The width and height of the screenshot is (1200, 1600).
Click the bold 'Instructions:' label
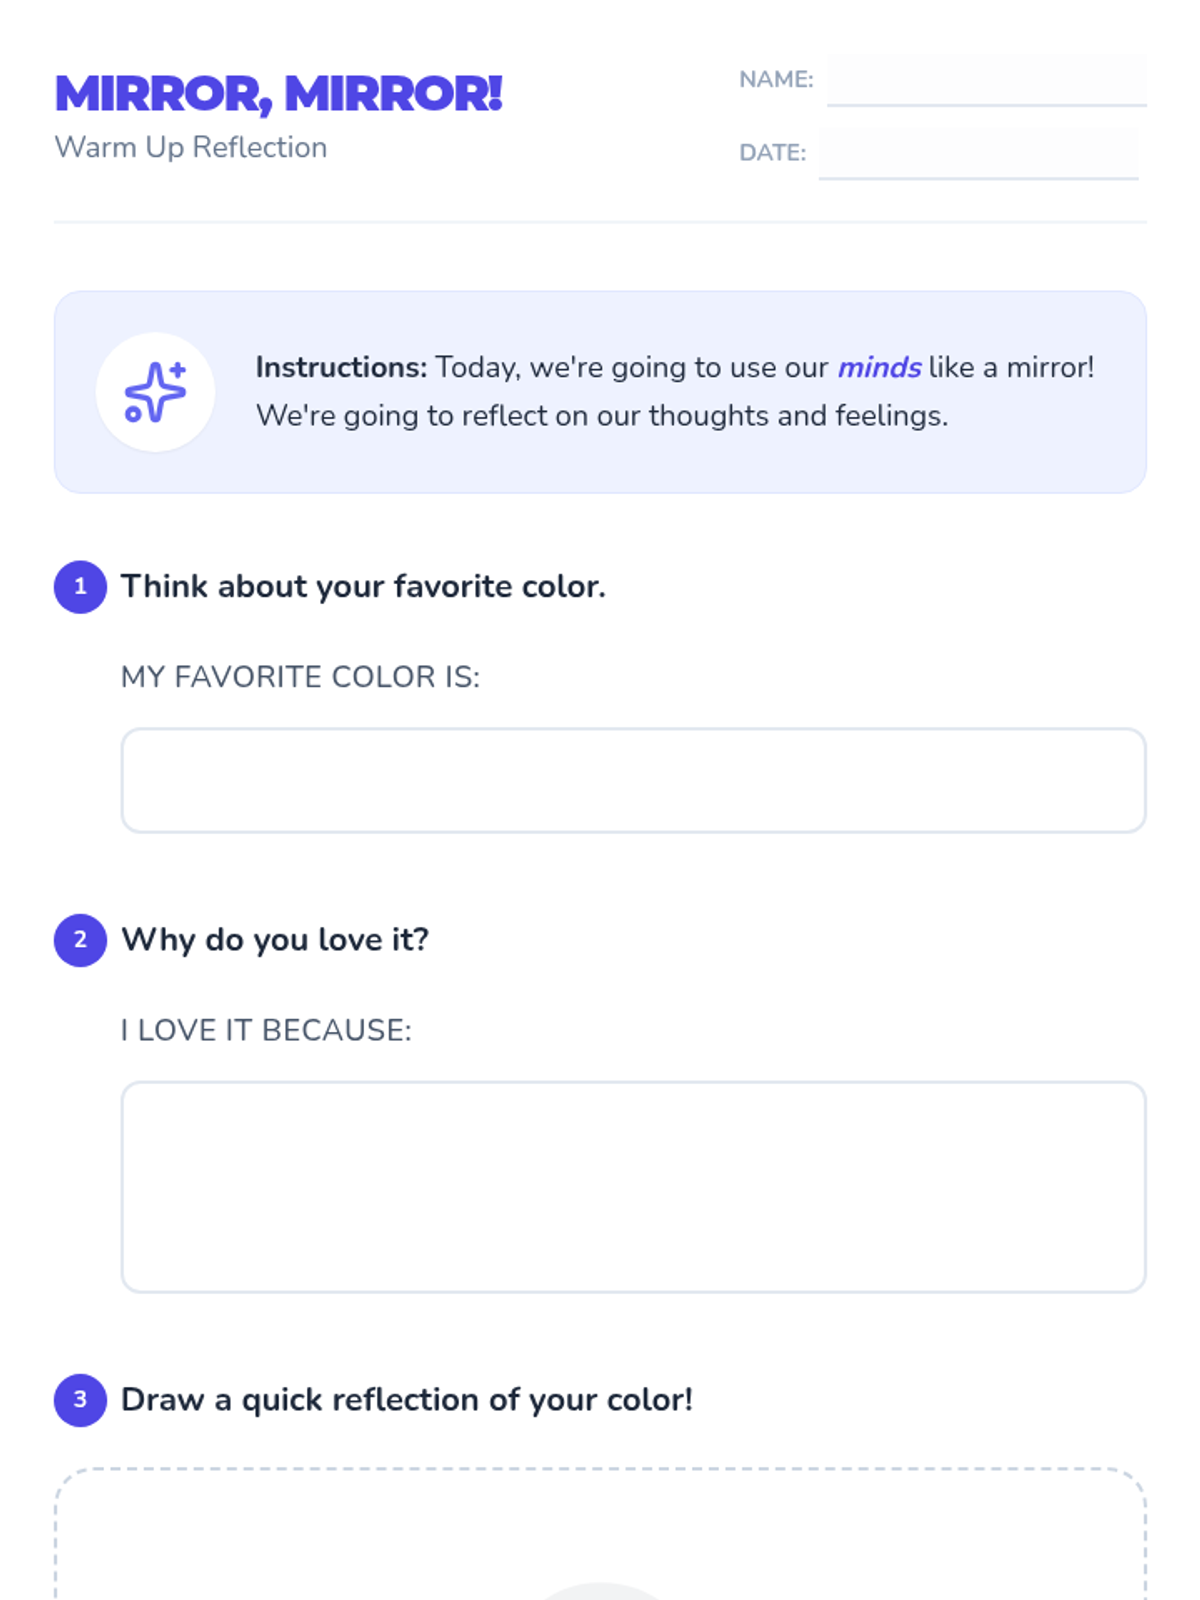pyautogui.click(x=341, y=368)
